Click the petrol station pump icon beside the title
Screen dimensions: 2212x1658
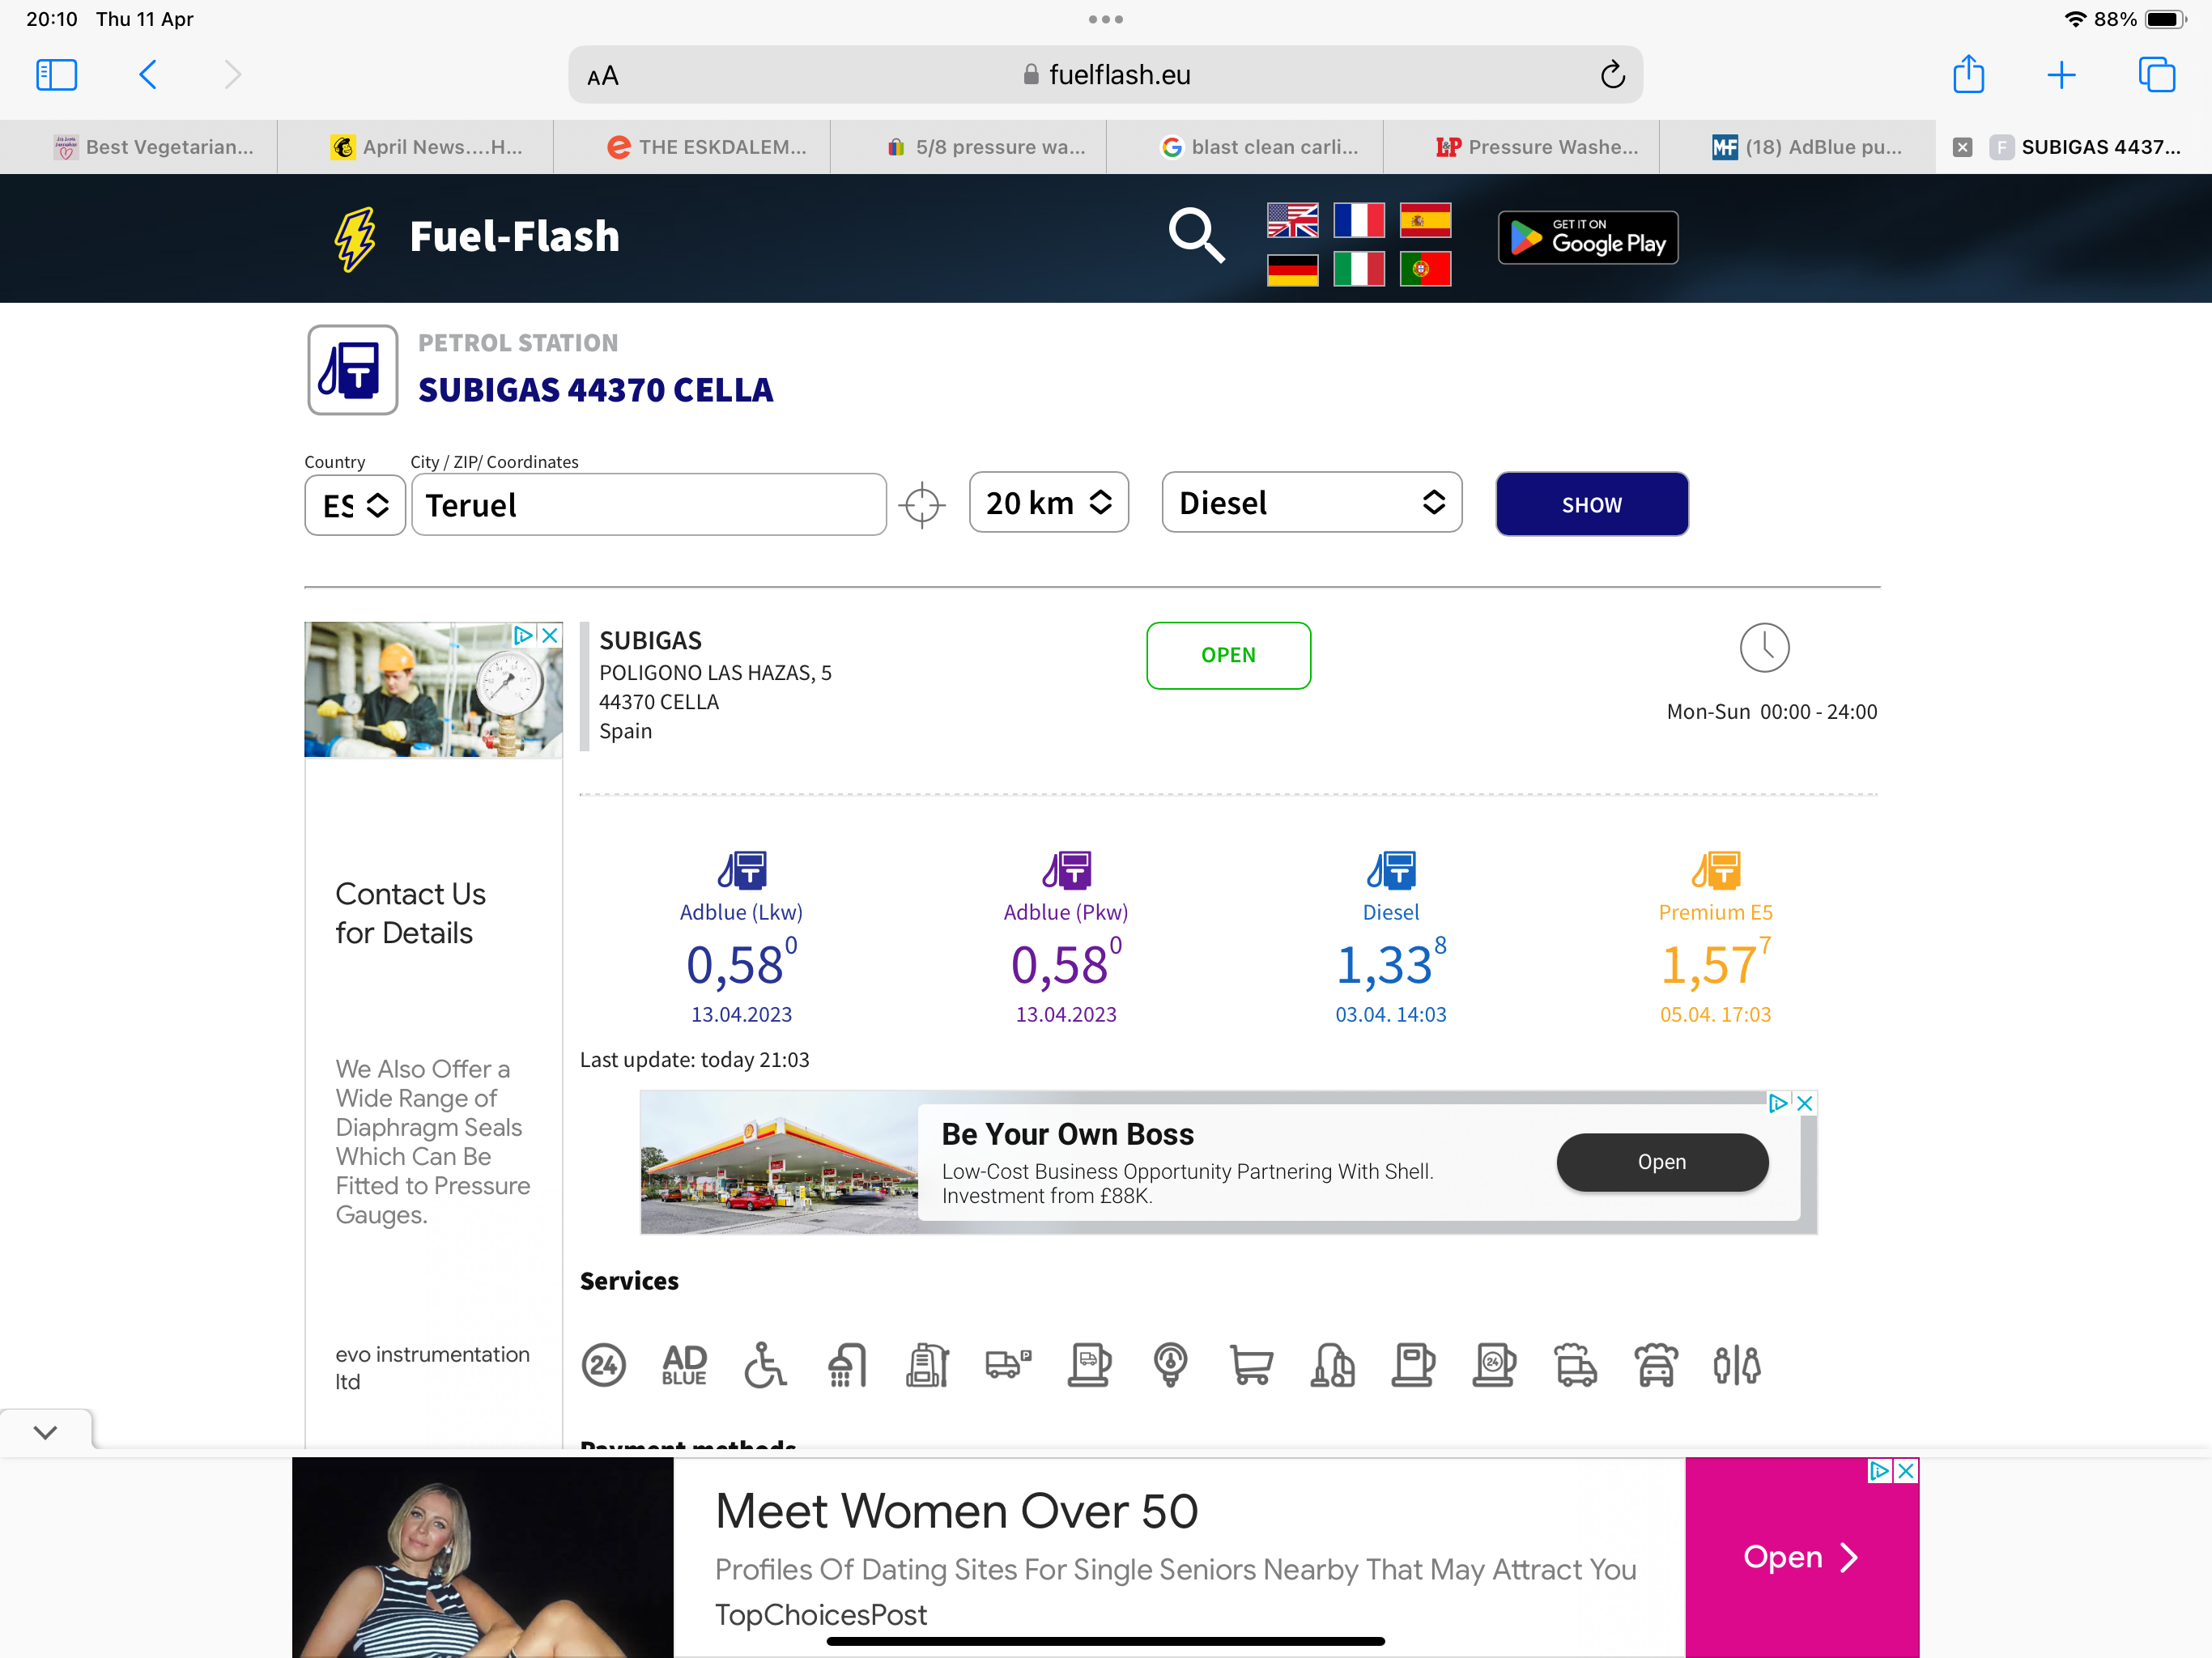click(x=352, y=370)
